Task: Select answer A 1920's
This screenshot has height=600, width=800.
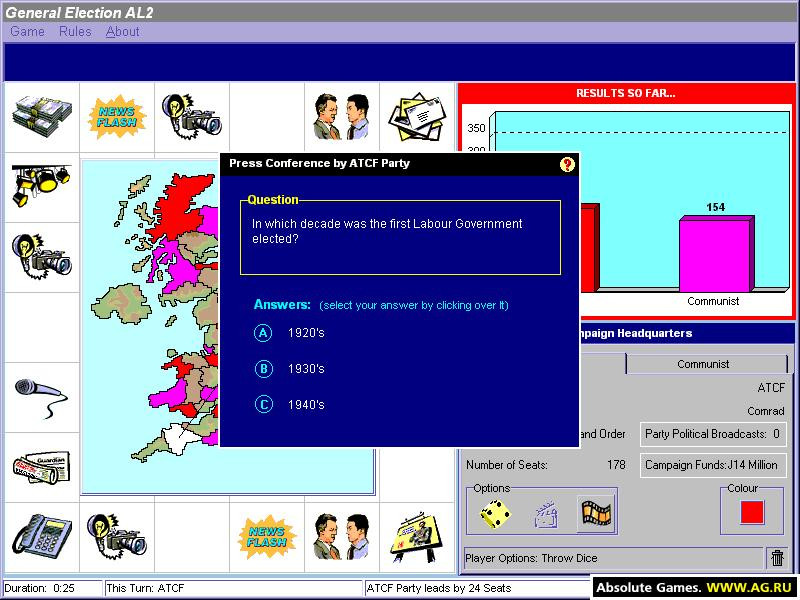Action: coord(289,333)
